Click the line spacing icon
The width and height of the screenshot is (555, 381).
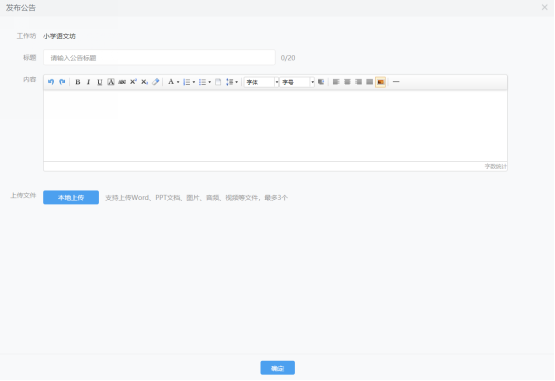(230, 82)
